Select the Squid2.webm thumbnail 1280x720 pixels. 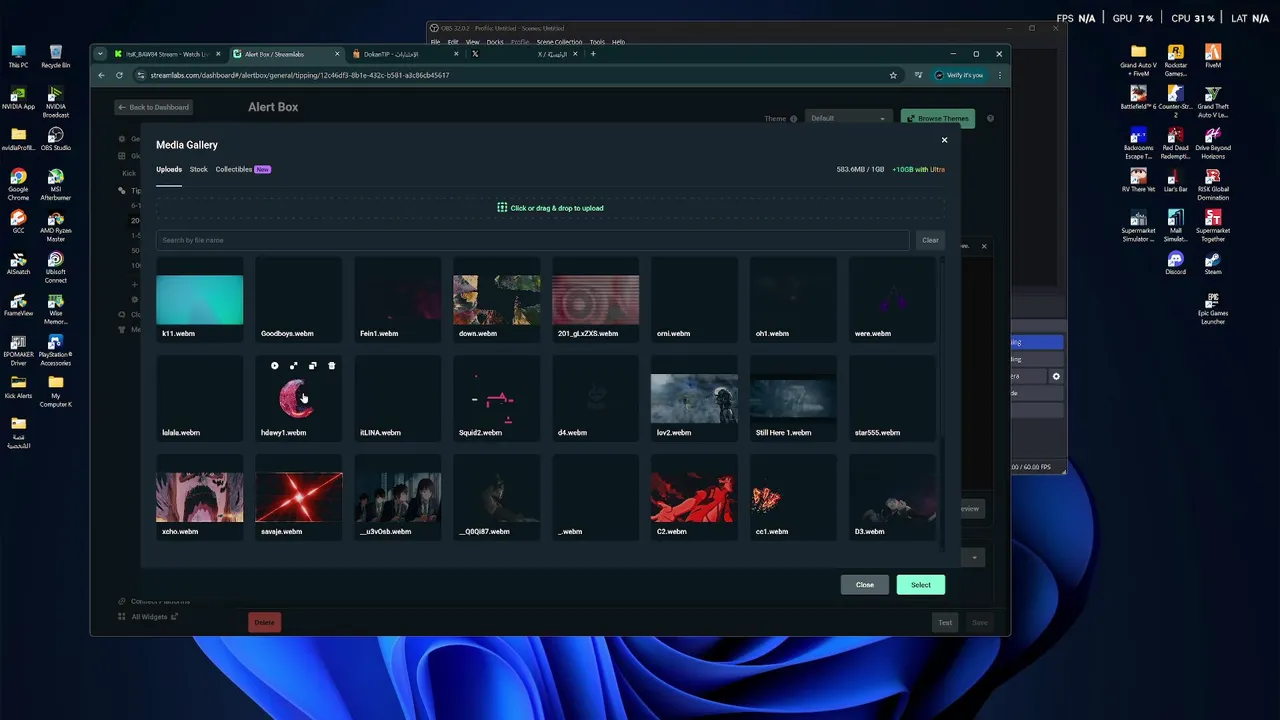[x=496, y=399]
